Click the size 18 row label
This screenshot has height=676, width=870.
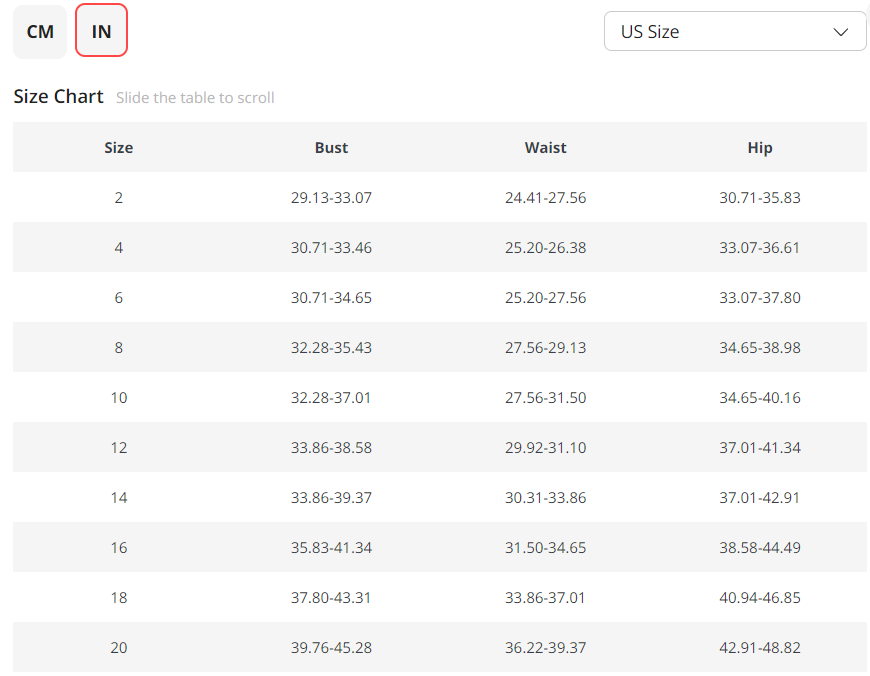click(x=119, y=598)
